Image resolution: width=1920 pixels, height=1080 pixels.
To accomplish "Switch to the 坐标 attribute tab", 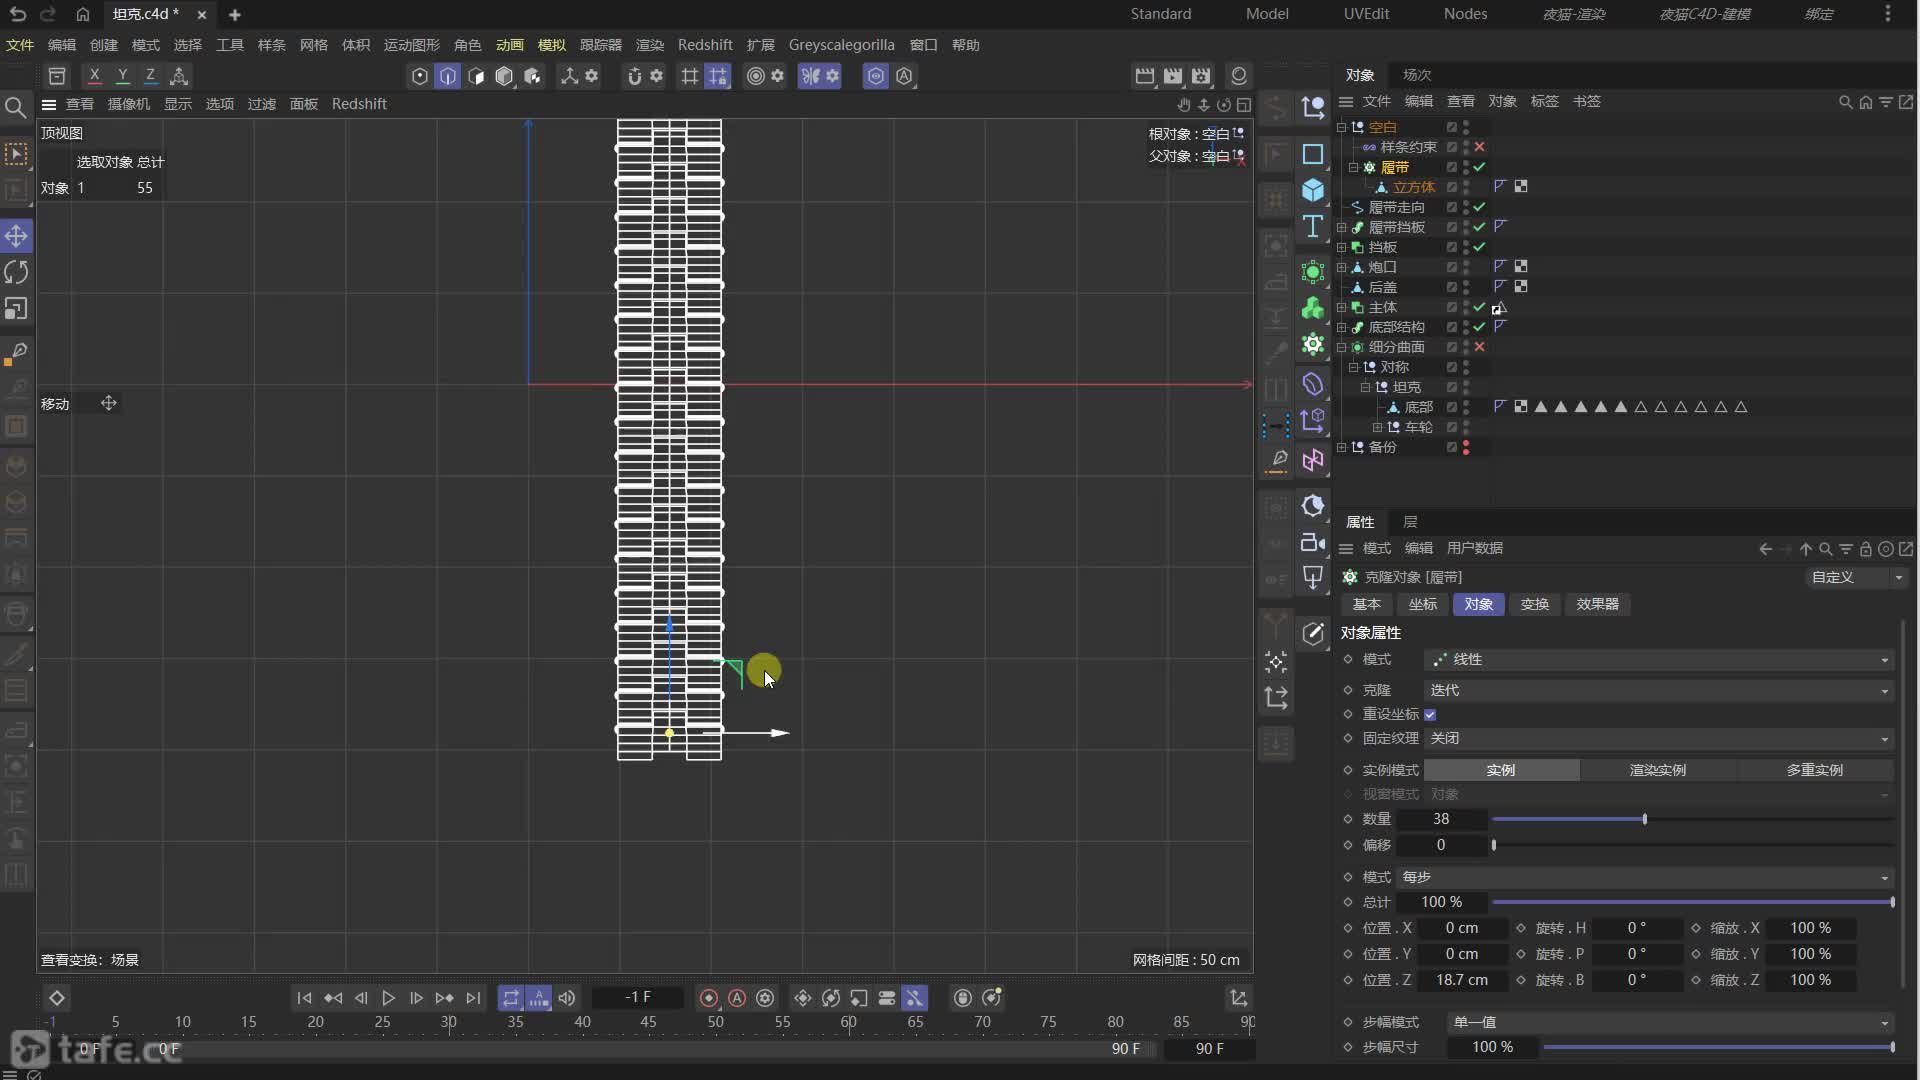I will [1422, 604].
